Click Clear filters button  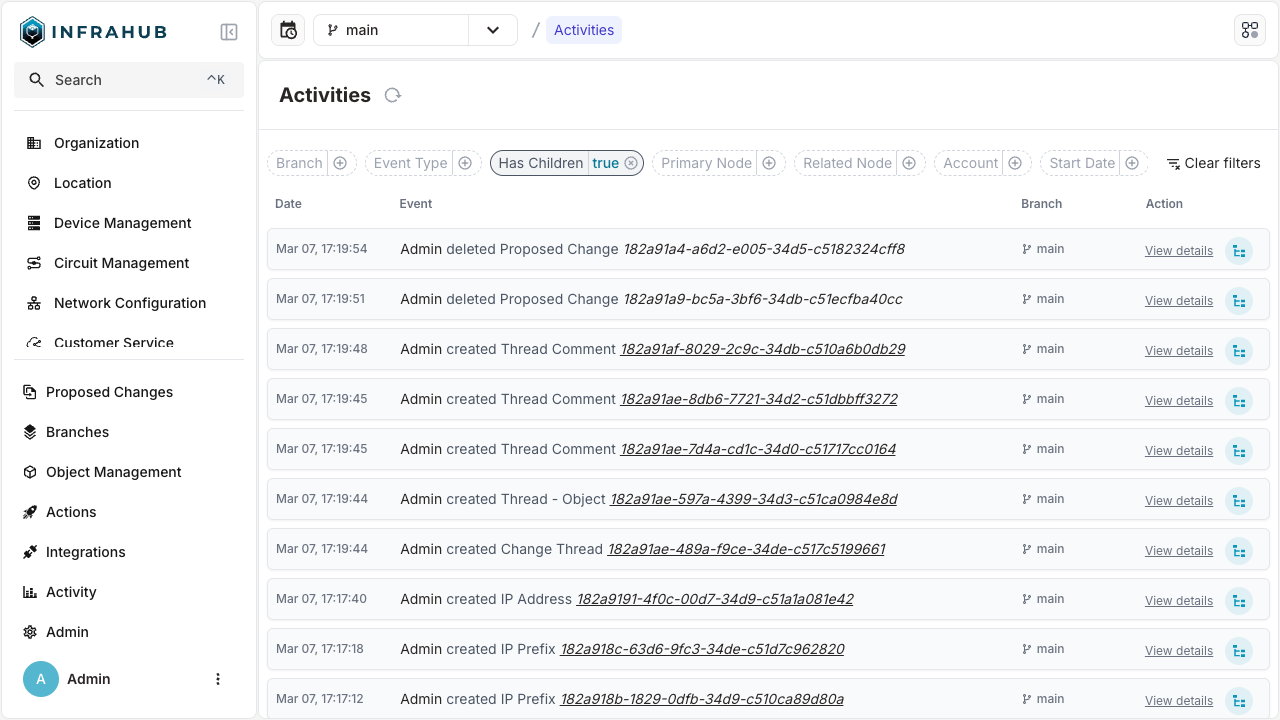click(1213, 163)
